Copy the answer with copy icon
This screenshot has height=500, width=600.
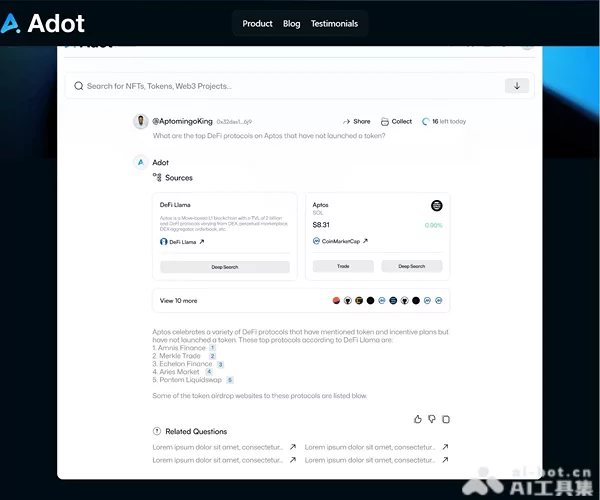(x=446, y=419)
